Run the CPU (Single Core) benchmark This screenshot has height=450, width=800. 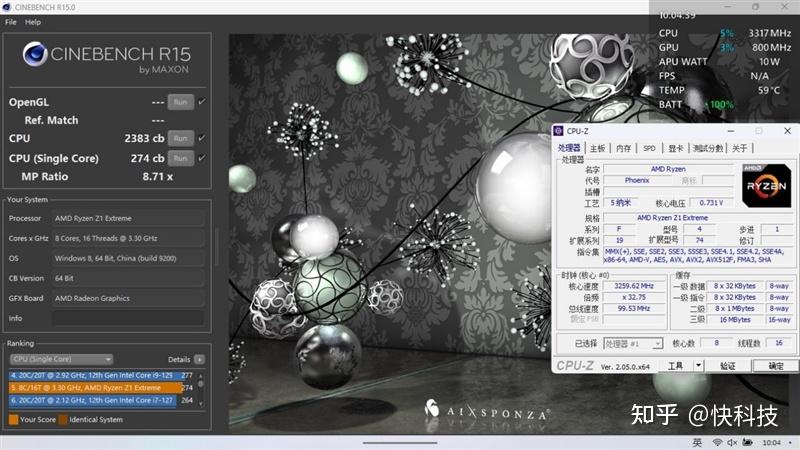(181, 158)
